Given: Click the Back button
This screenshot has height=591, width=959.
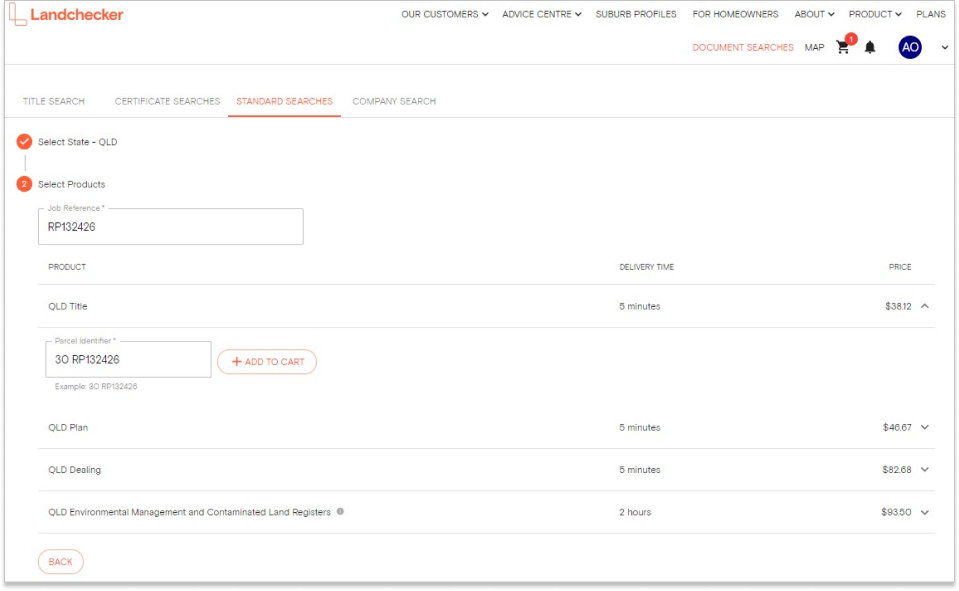Looking at the screenshot, I should pos(61,562).
